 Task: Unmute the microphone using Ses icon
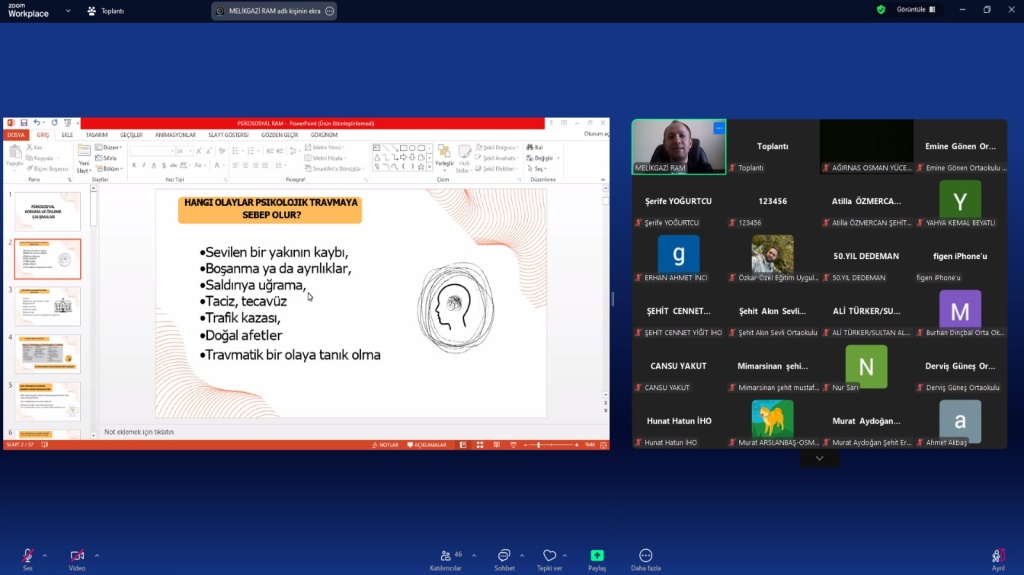[27, 556]
